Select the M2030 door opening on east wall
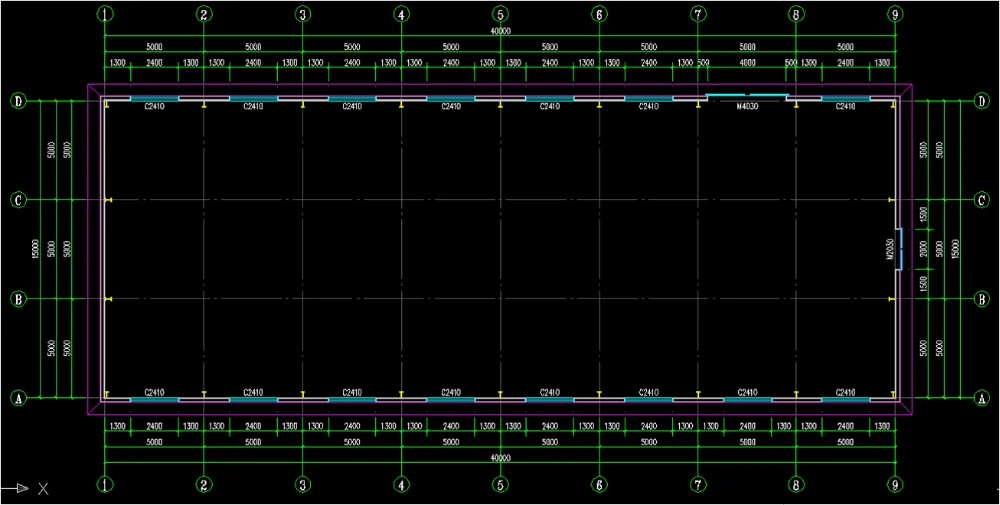 tap(899, 249)
